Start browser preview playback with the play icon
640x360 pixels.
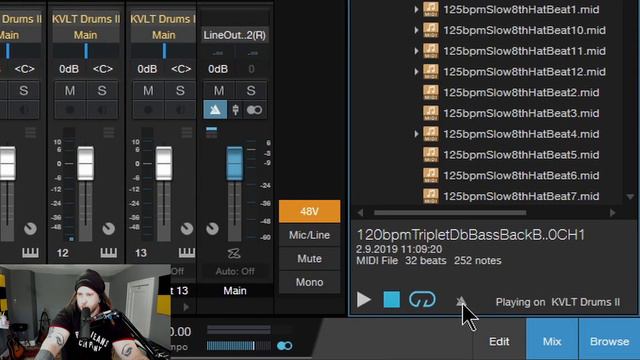click(364, 300)
